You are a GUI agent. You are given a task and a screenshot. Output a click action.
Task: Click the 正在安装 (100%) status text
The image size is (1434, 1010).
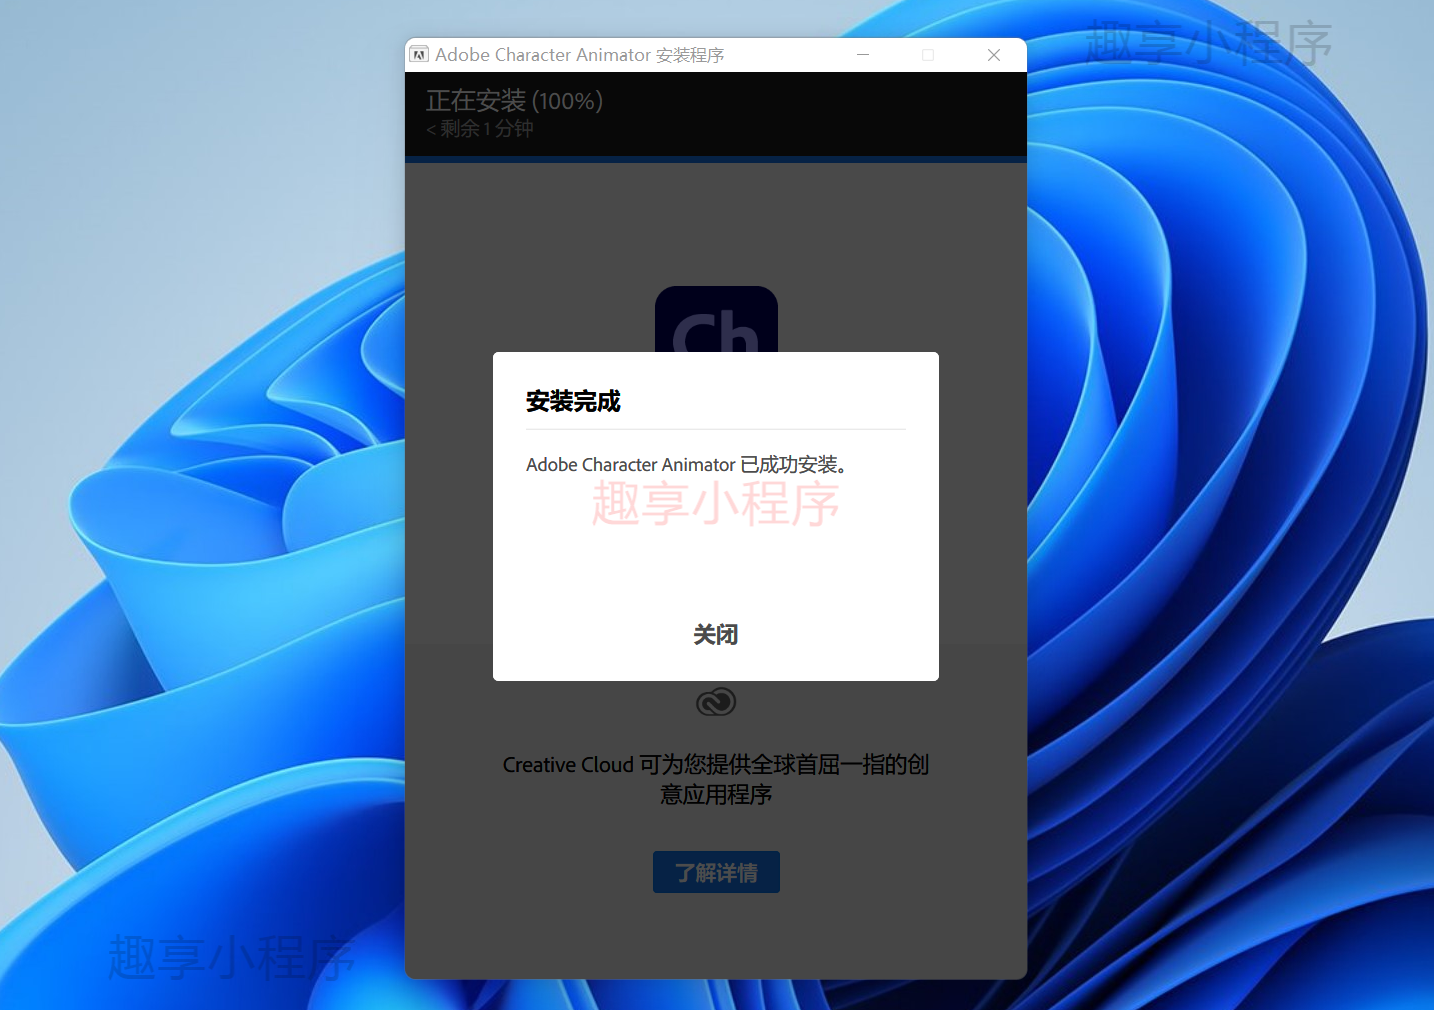tap(514, 100)
